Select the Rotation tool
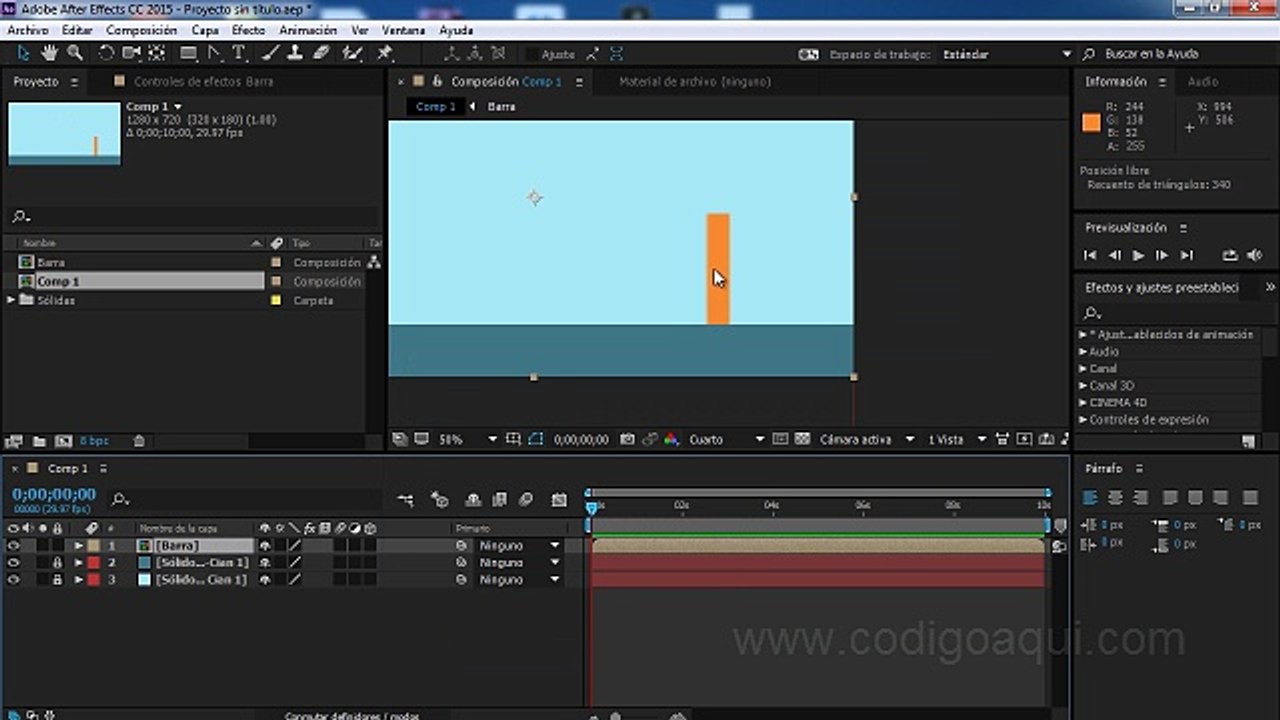Viewport: 1280px width, 720px height. click(x=106, y=53)
